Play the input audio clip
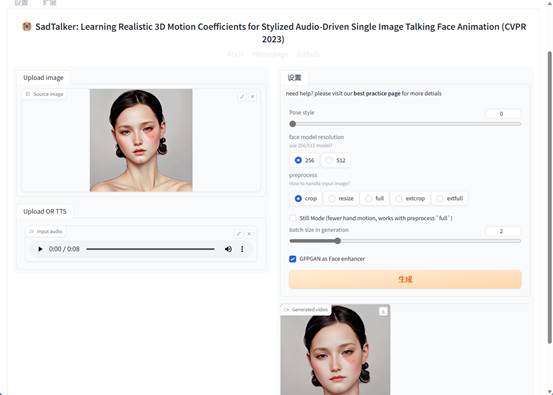This screenshot has height=395, width=553. [x=40, y=249]
